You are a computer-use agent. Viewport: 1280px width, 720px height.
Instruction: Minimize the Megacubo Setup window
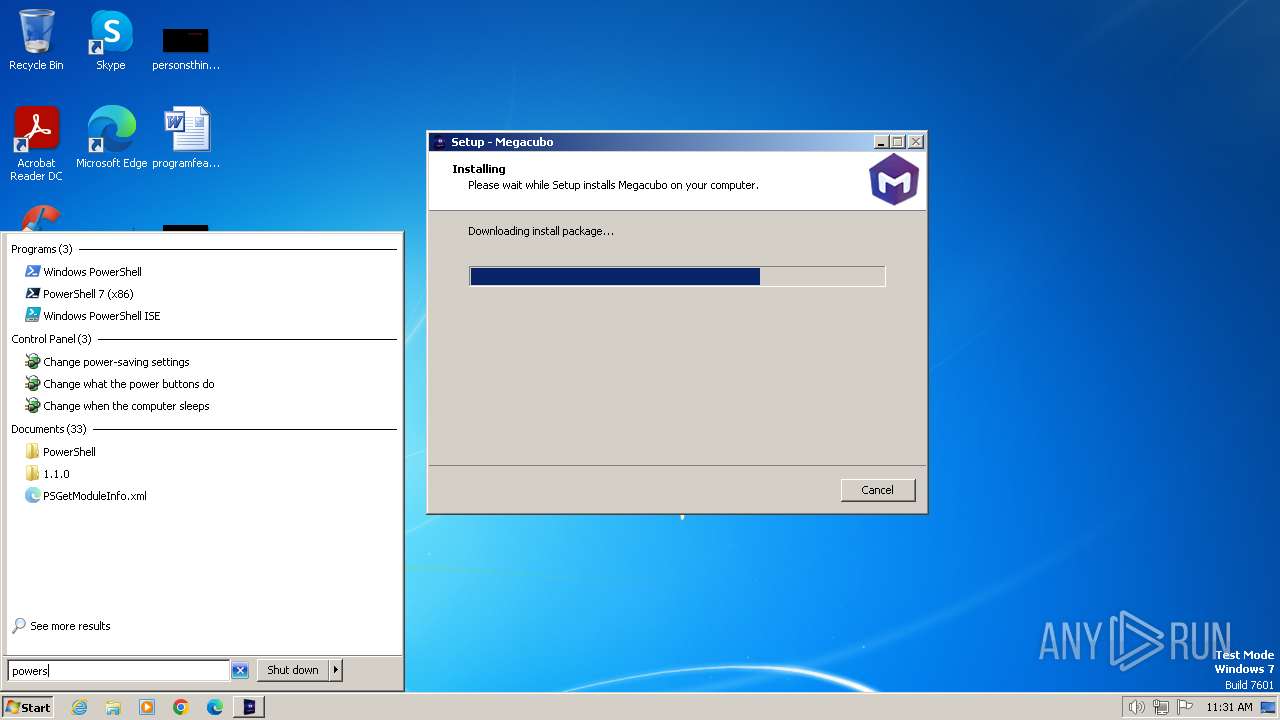[x=881, y=142]
